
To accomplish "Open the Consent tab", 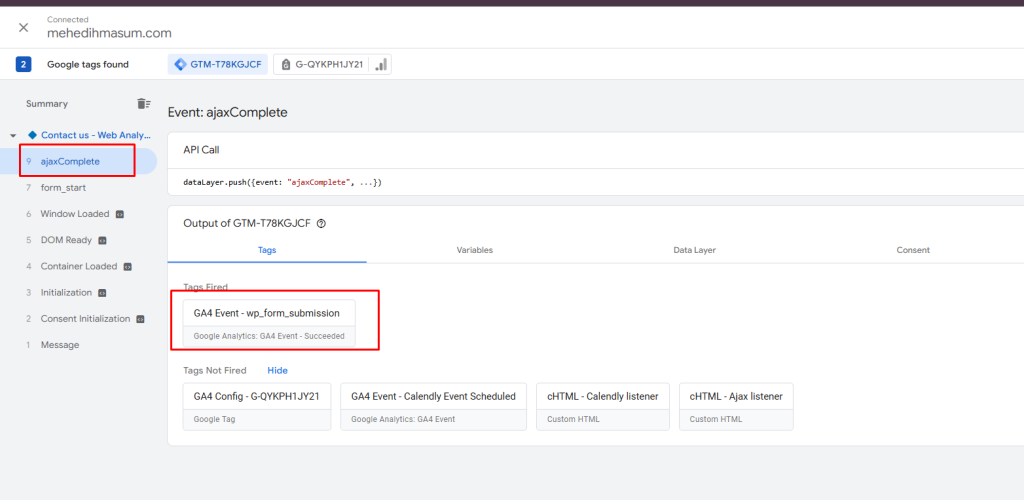I will (913, 250).
